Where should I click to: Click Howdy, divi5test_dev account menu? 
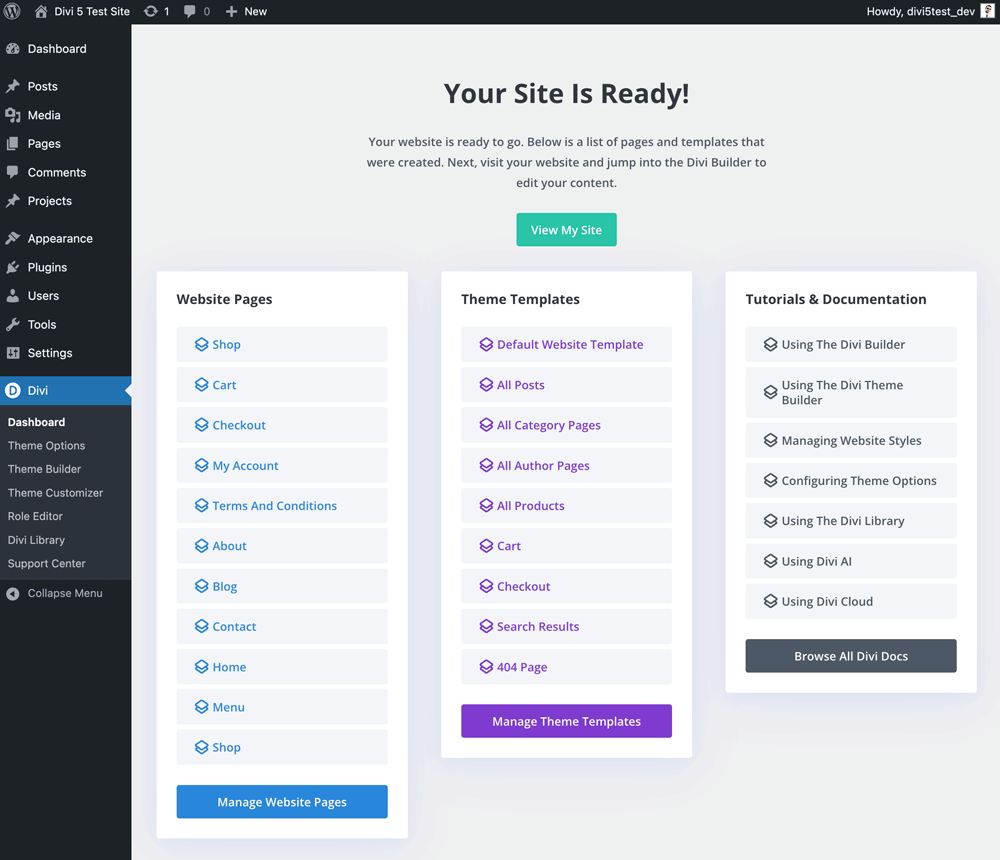pos(920,11)
